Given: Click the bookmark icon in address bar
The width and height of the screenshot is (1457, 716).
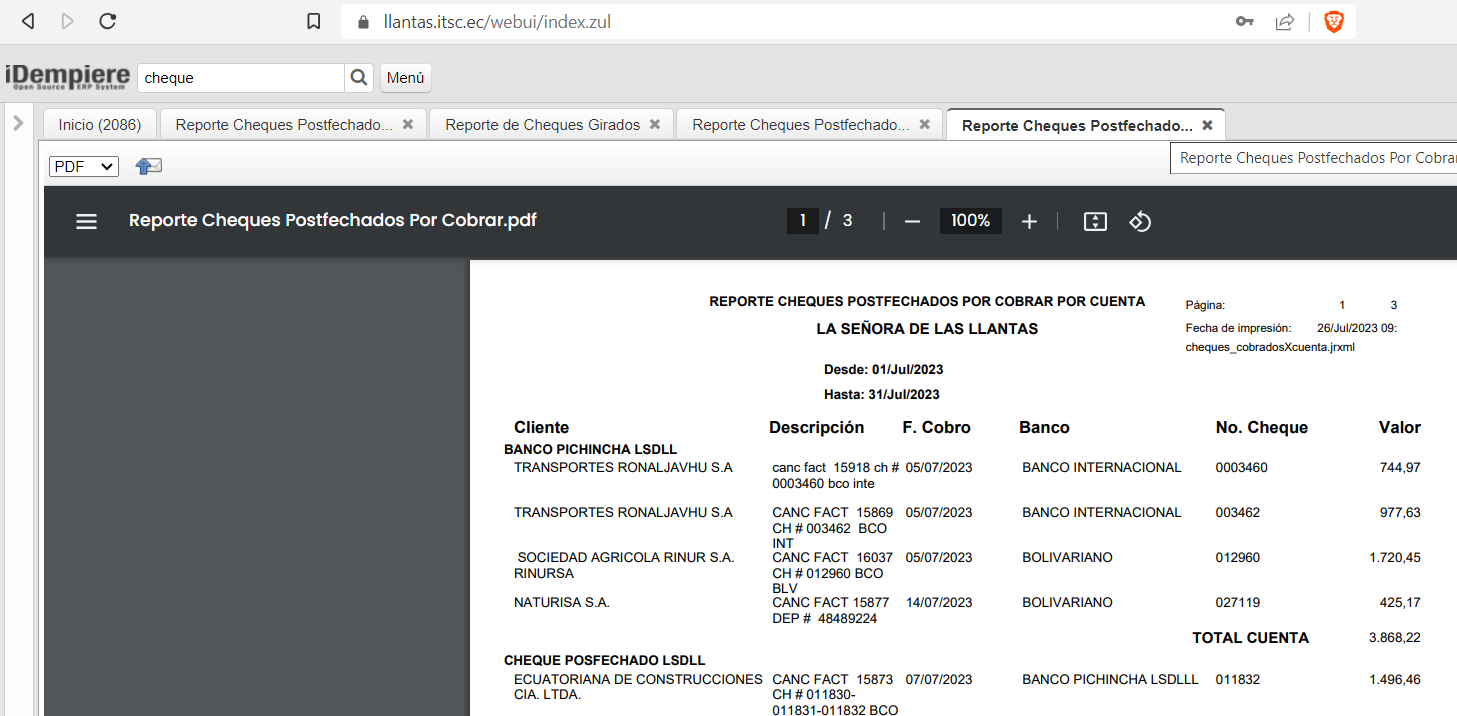Looking at the screenshot, I should pyautogui.click(x=313, y=21).
